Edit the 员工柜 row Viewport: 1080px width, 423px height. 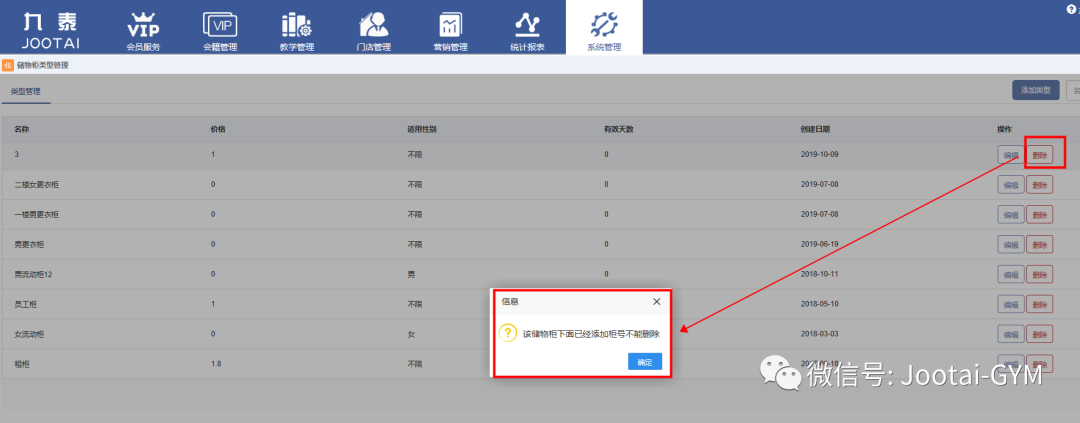pyautogui.click(x=1010, y=304)
